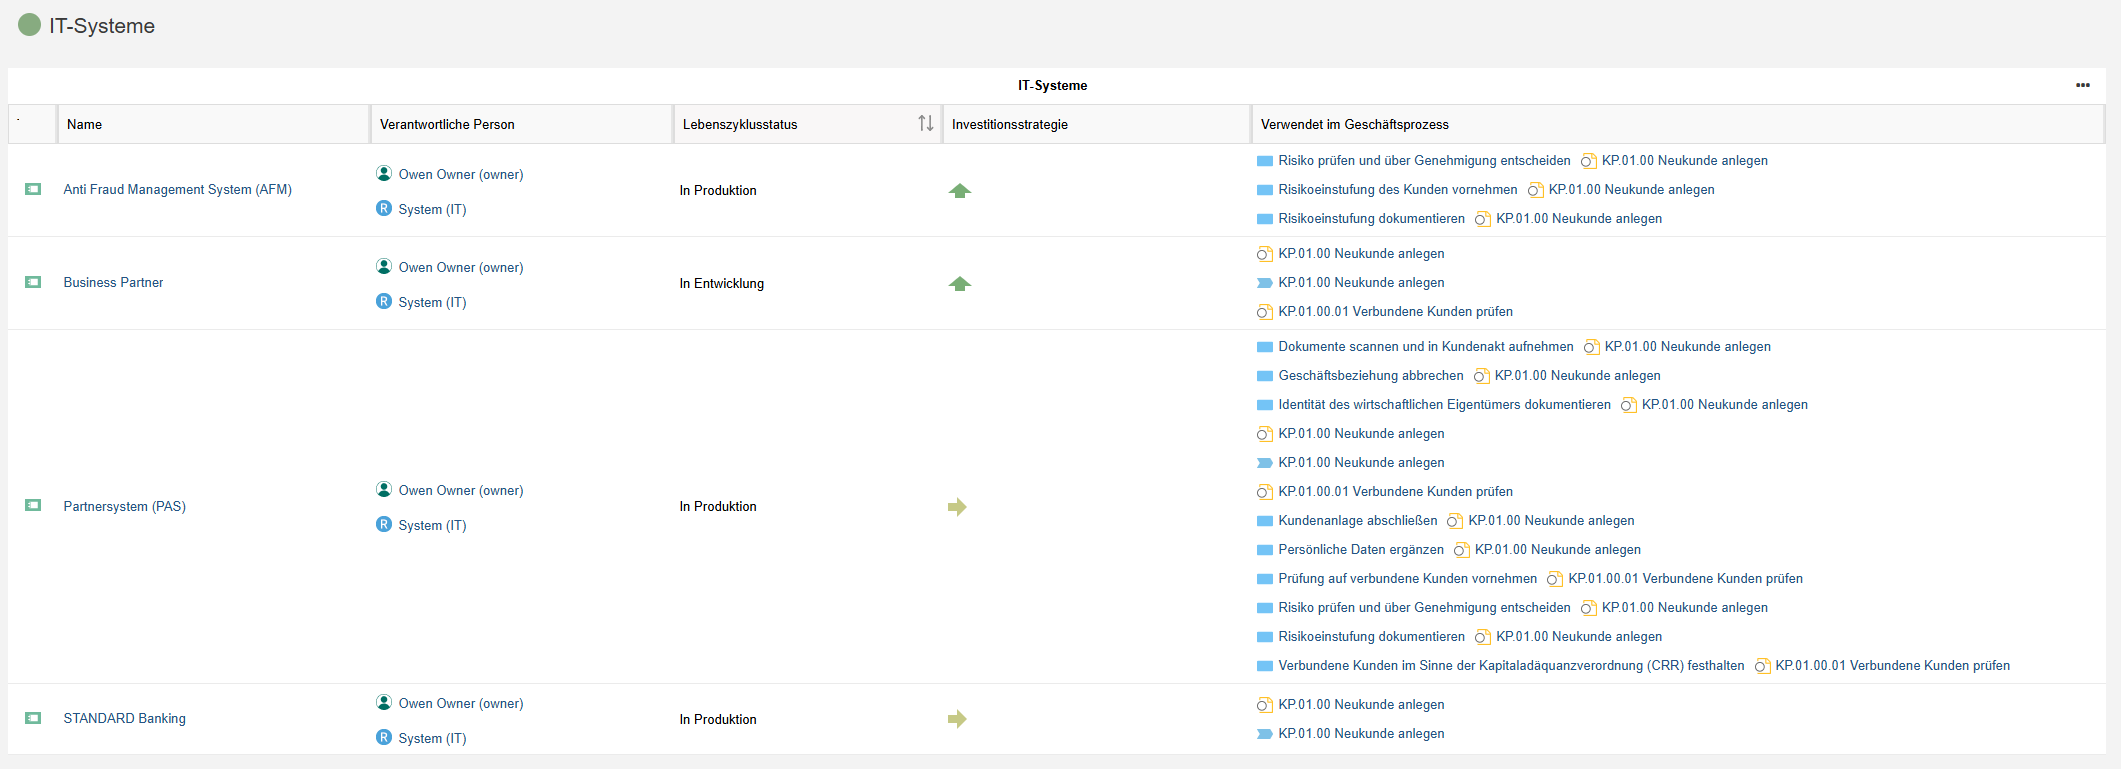2121x769 pixels.
Task: Click right arrow investment icon for STANDARD Banking
Action: [x=958, y=719]
